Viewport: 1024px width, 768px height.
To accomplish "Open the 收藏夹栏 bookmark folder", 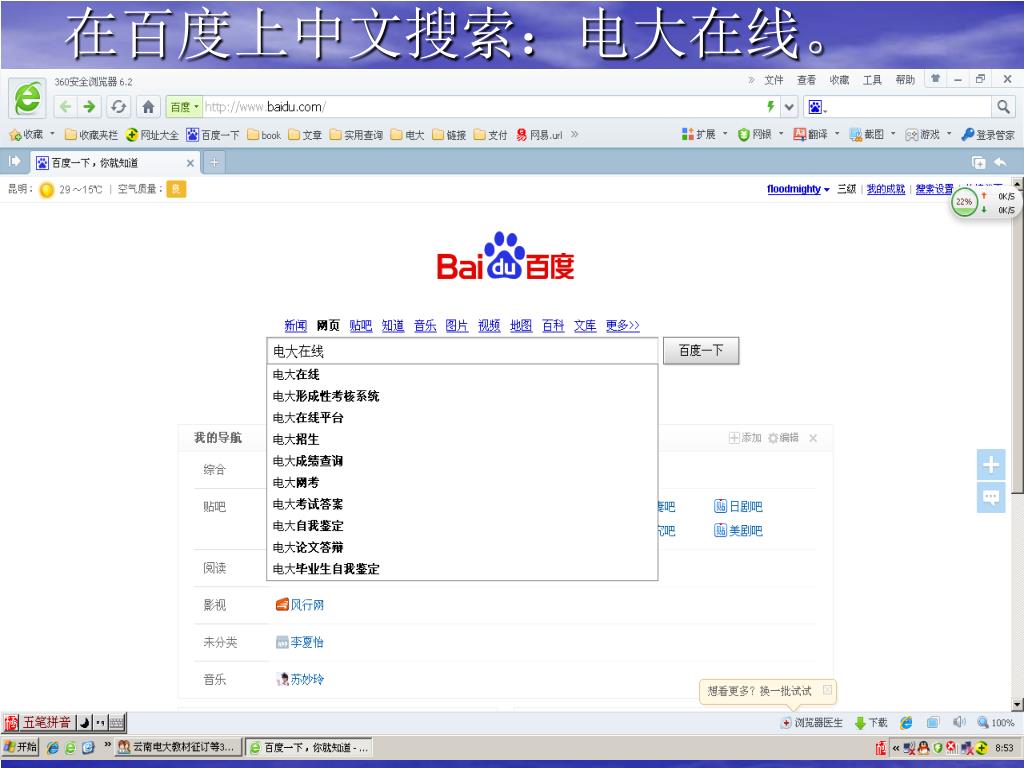I will [91, 135].
